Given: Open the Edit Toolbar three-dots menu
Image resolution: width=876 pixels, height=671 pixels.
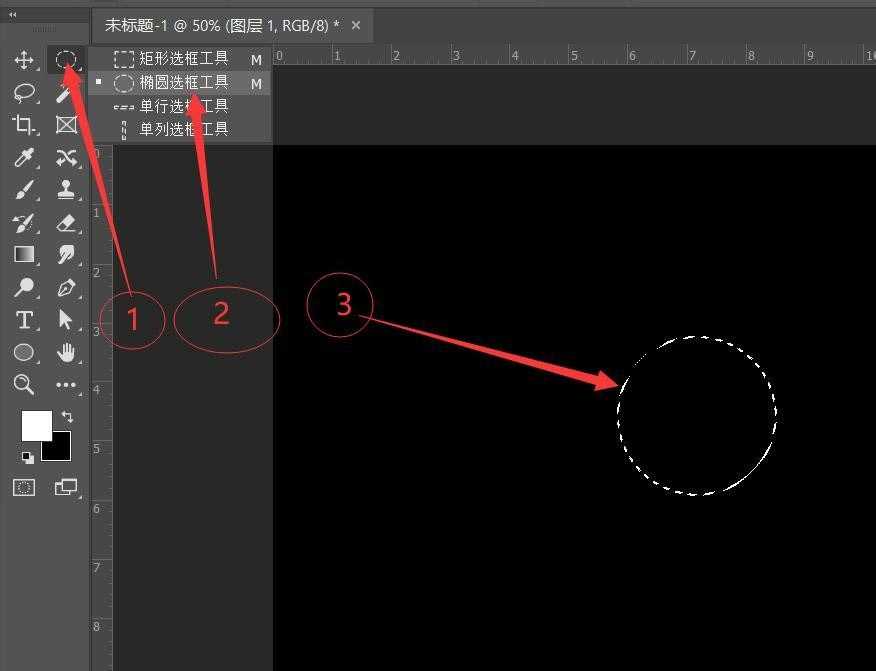Looking at the screenshot, I should click(67, 384).
